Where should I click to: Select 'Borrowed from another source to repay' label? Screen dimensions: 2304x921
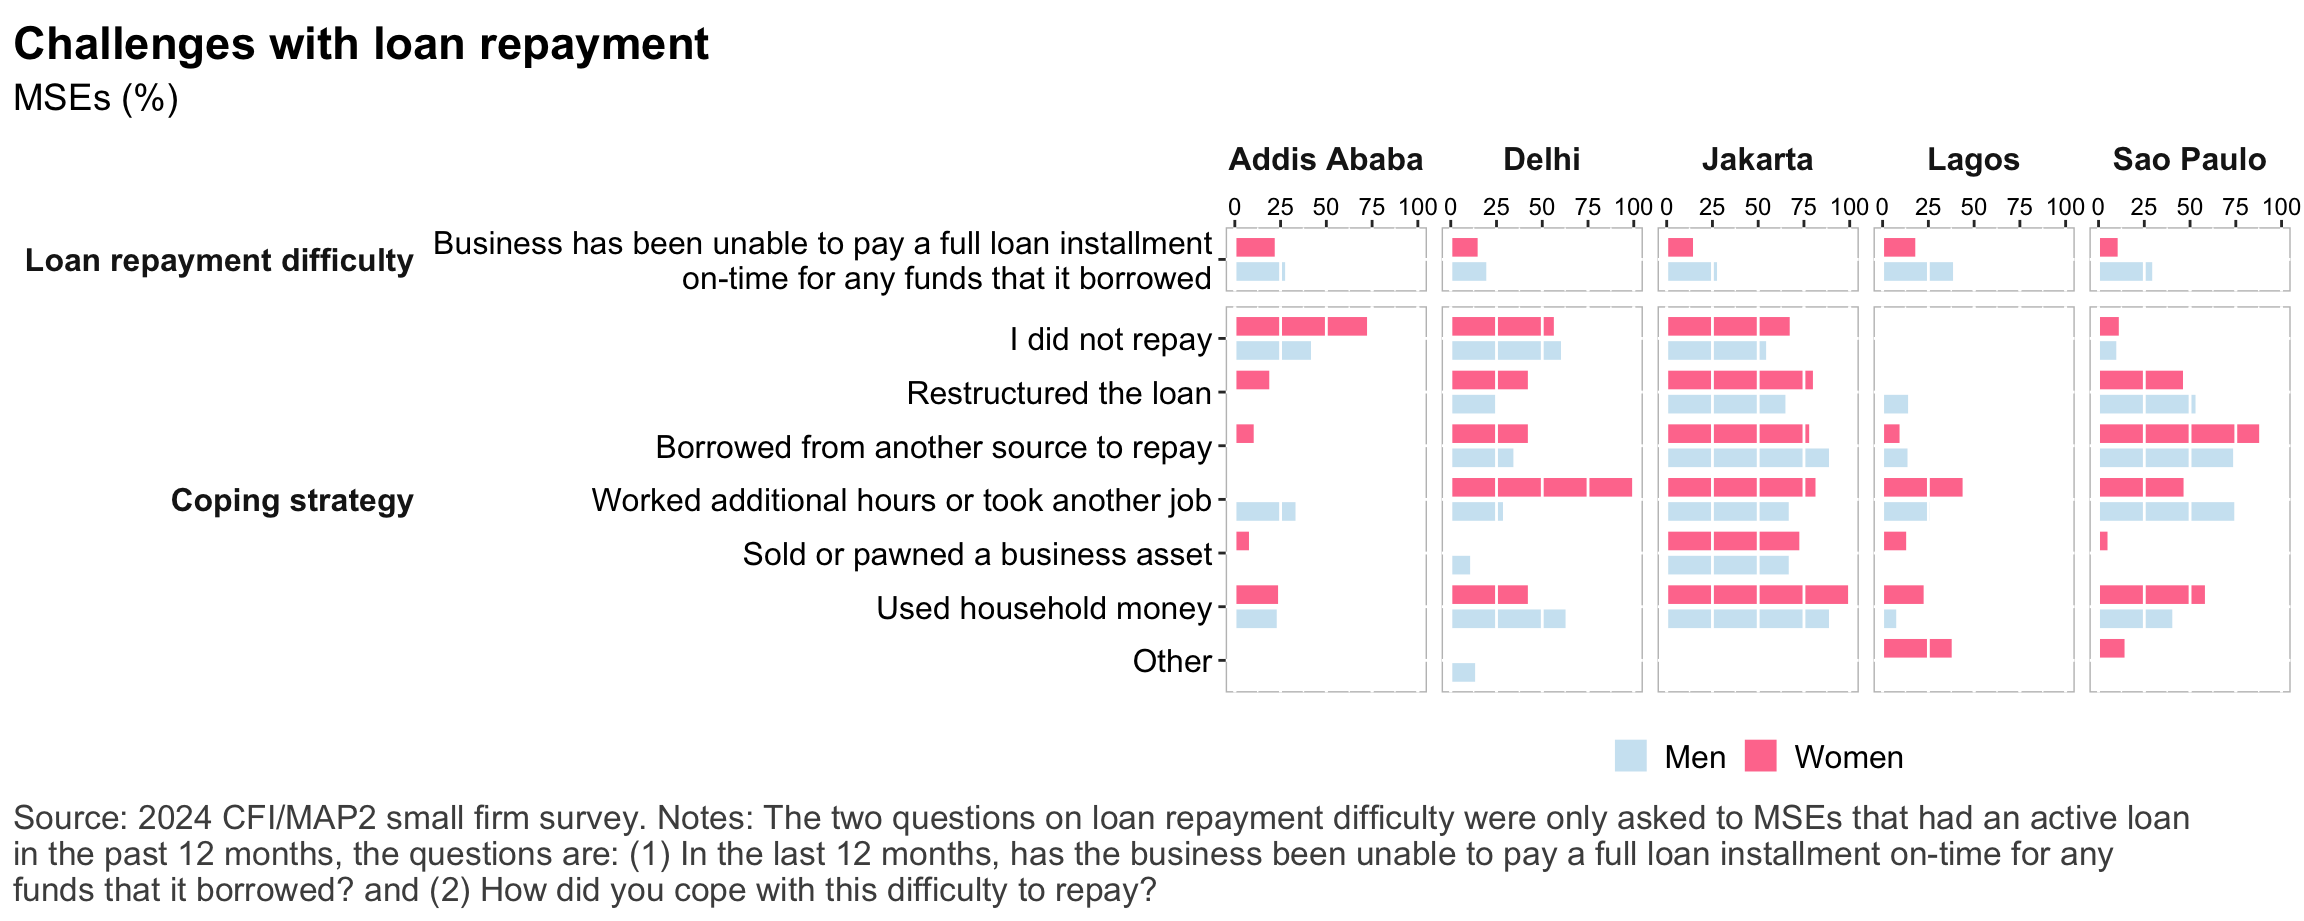point(933,447)
